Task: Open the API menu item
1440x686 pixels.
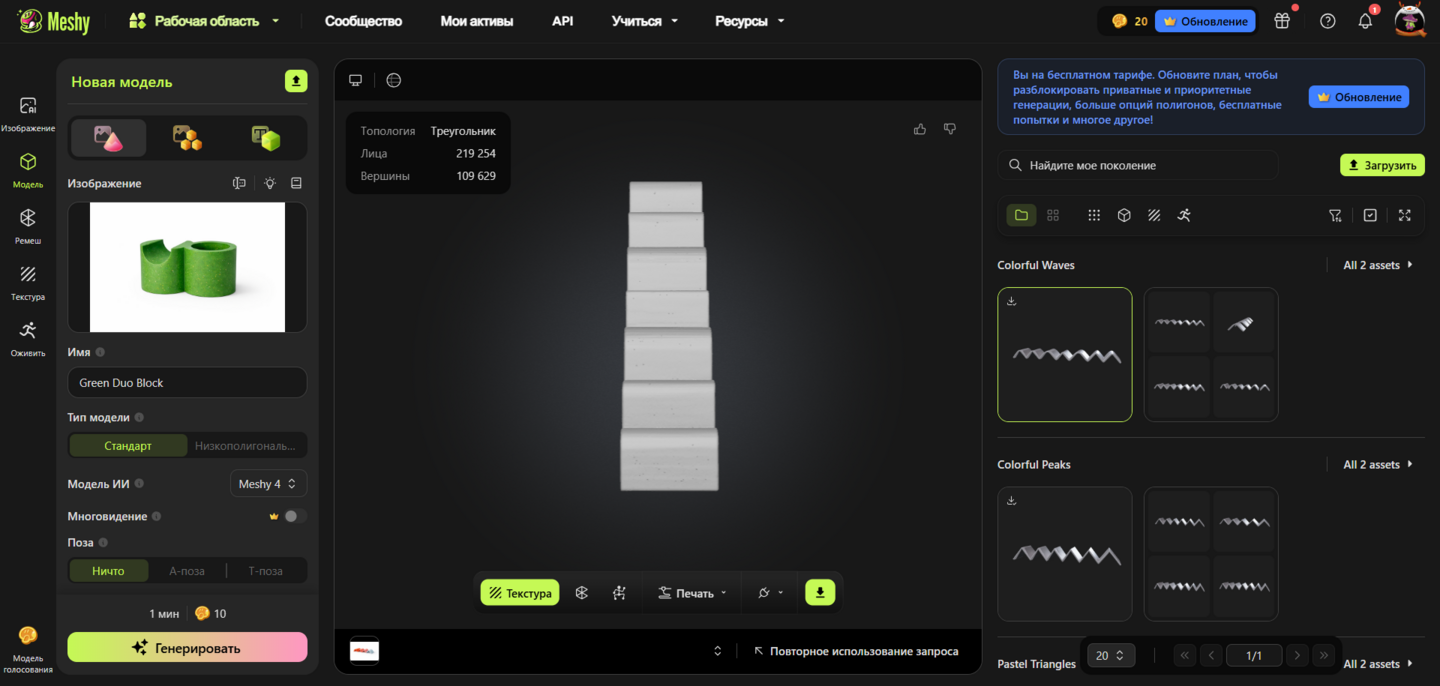Action: pyautogui.click(x=563, y=21)
